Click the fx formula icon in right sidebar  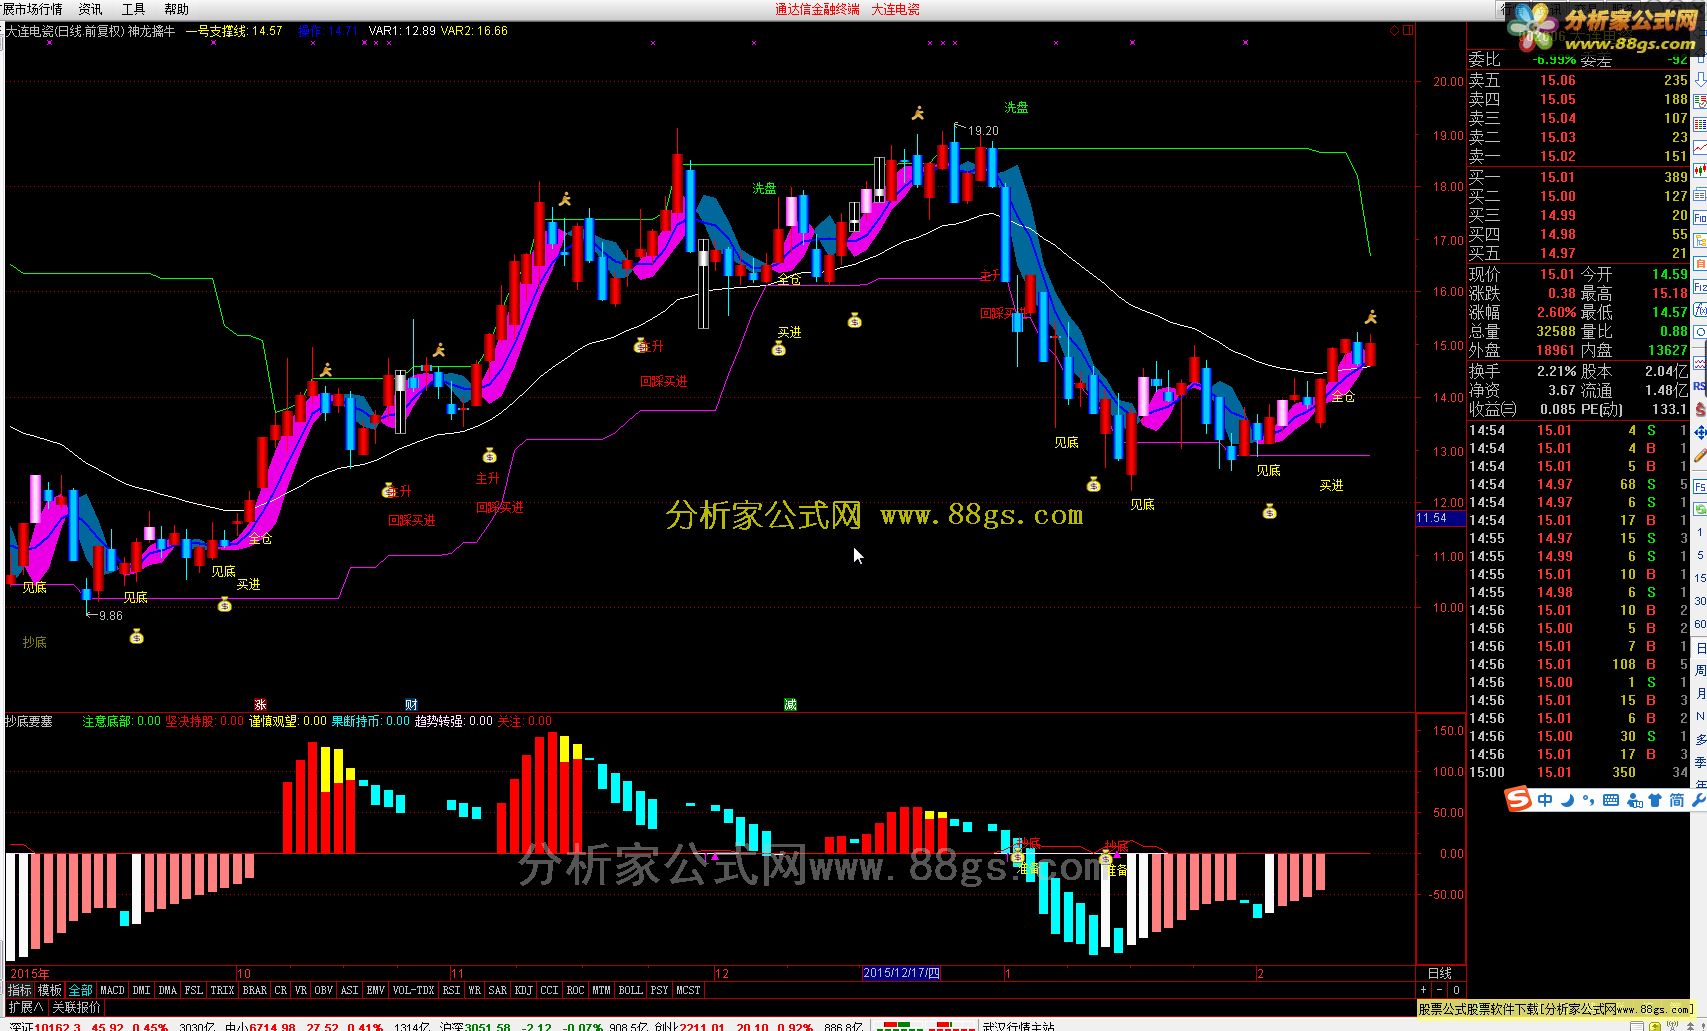point(1700,308)
